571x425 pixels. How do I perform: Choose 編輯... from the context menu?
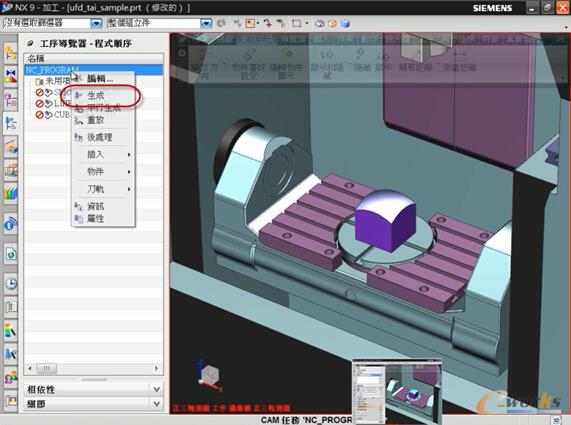(x=103, y=78)
